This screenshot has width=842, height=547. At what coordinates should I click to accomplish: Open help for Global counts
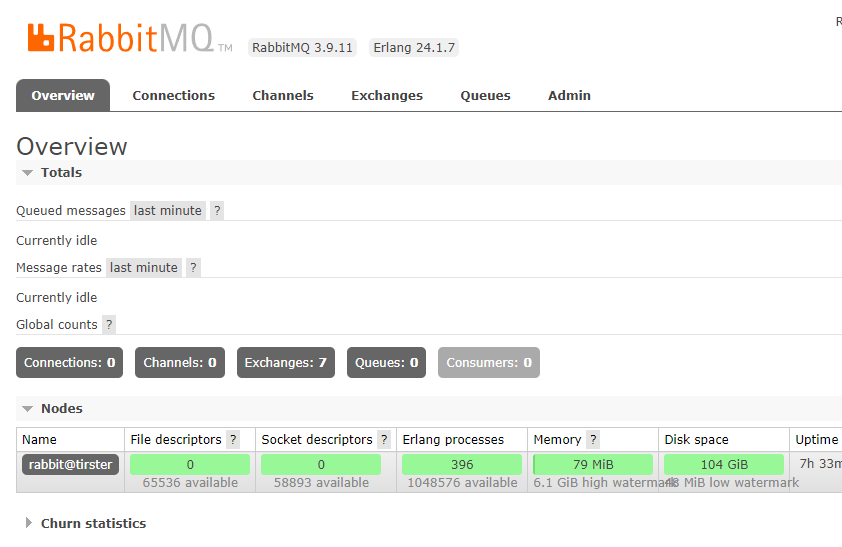pyautogui.click(x=109, y=324)
